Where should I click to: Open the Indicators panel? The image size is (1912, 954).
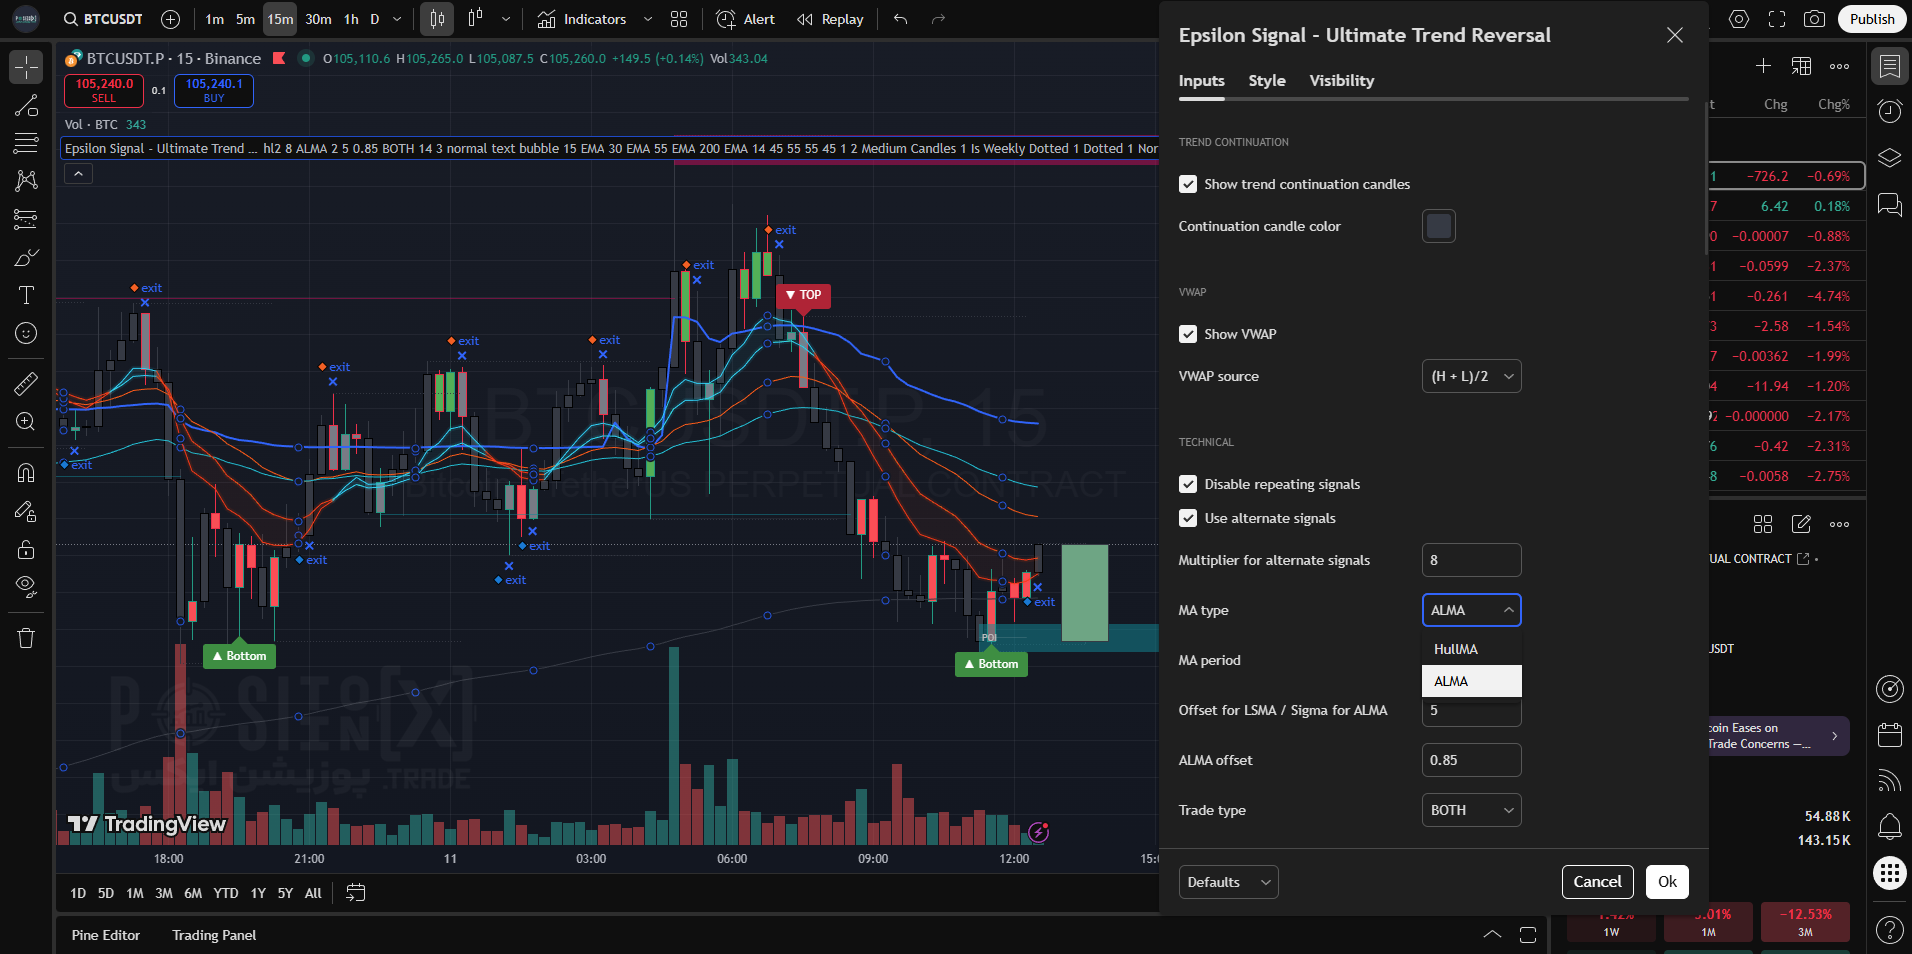pos(582,19)
